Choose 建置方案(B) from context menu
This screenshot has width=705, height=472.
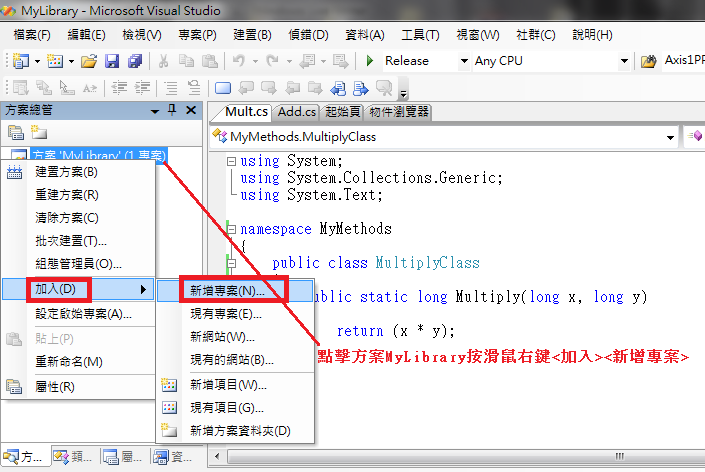(79, 172)
